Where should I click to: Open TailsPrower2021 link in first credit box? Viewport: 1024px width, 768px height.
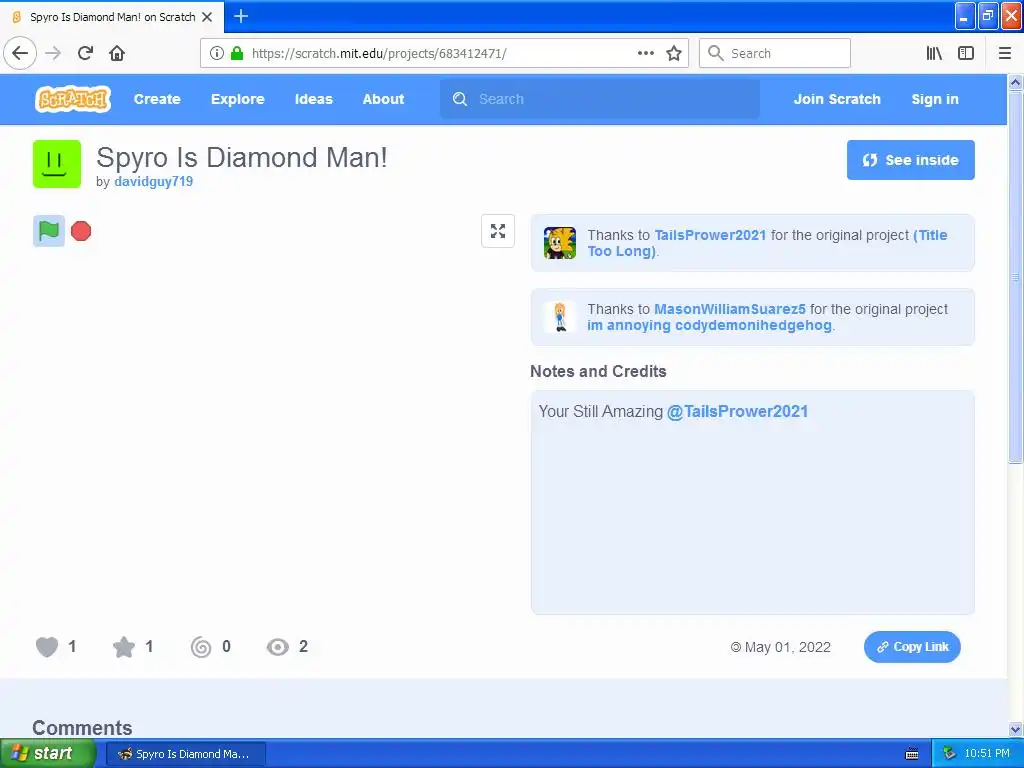pyautogui.click(x=710, y=235)
